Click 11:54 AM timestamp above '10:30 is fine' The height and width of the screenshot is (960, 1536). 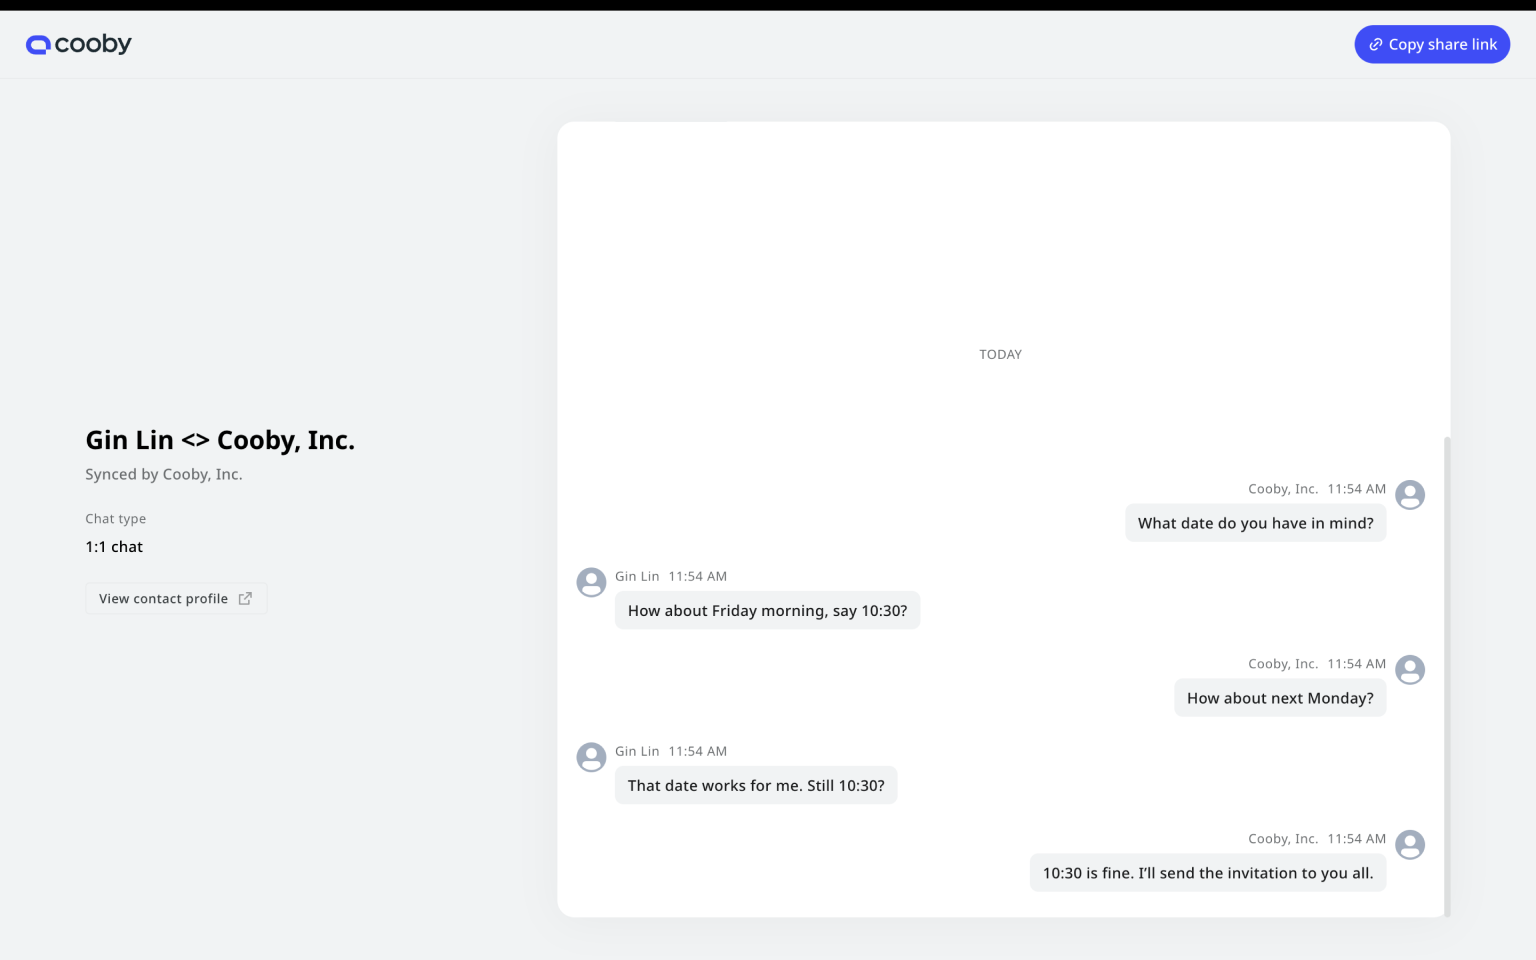click(x=1357, y=839)
